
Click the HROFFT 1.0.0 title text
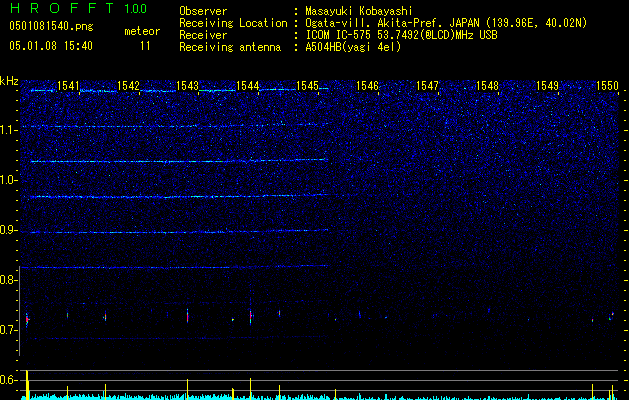79,8
